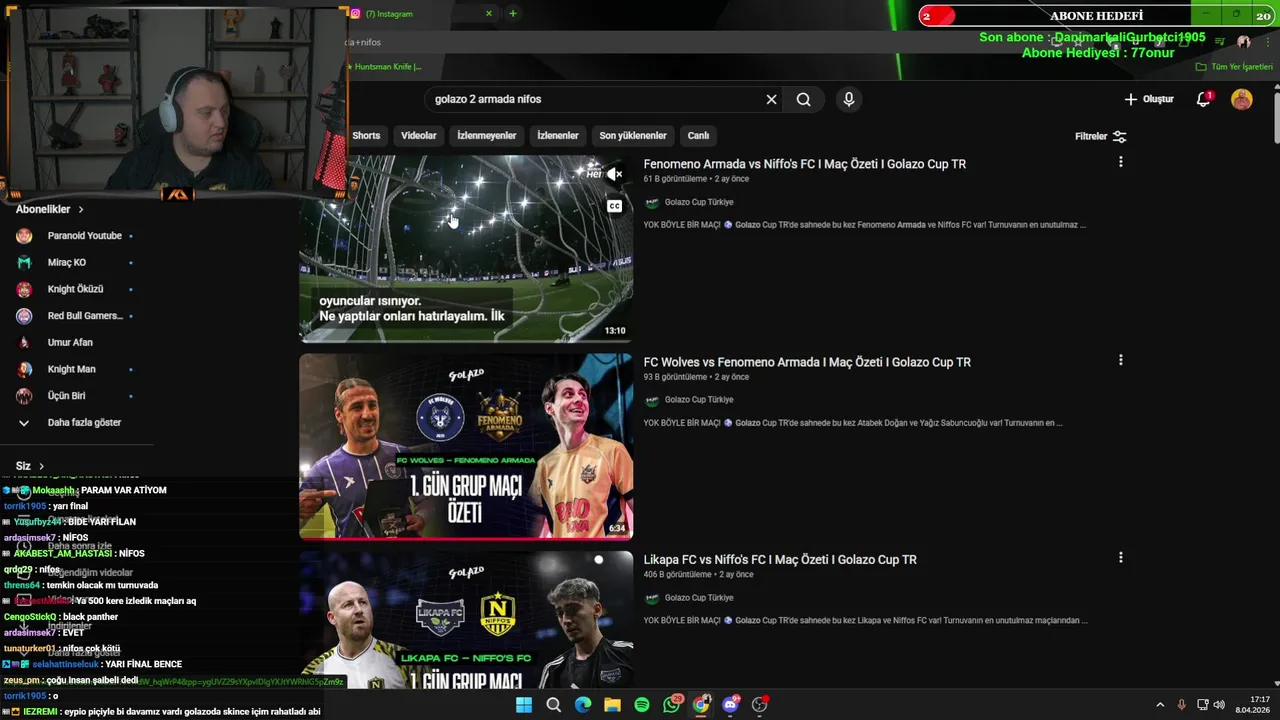Click the channel avatar beside the Likapa FC video's Golazo Cup Türkiye
Screen dimensions: 1280x720
click(652, 598)
